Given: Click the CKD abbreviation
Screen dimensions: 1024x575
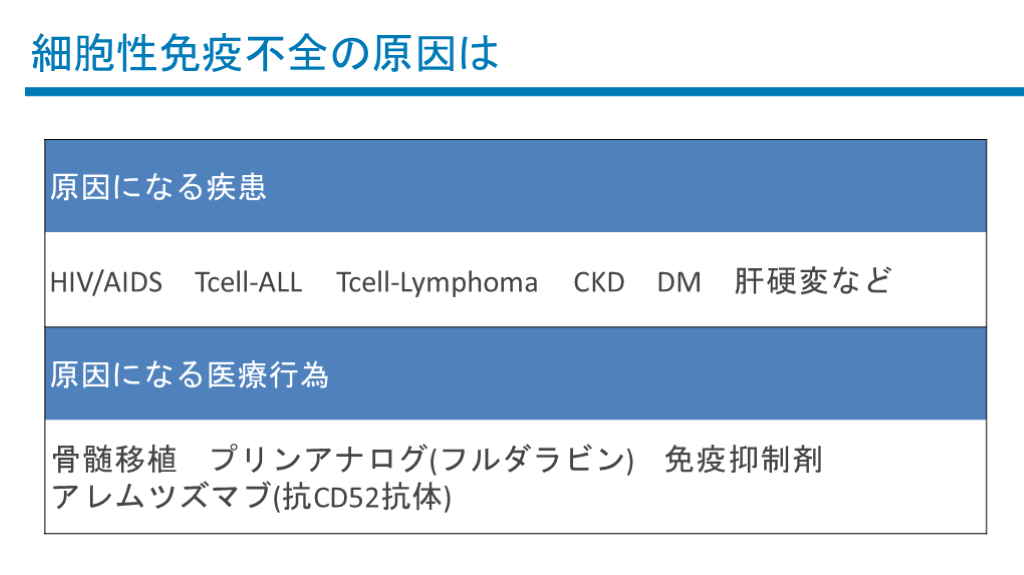Looking at the screenshot, I should point(598,283).
